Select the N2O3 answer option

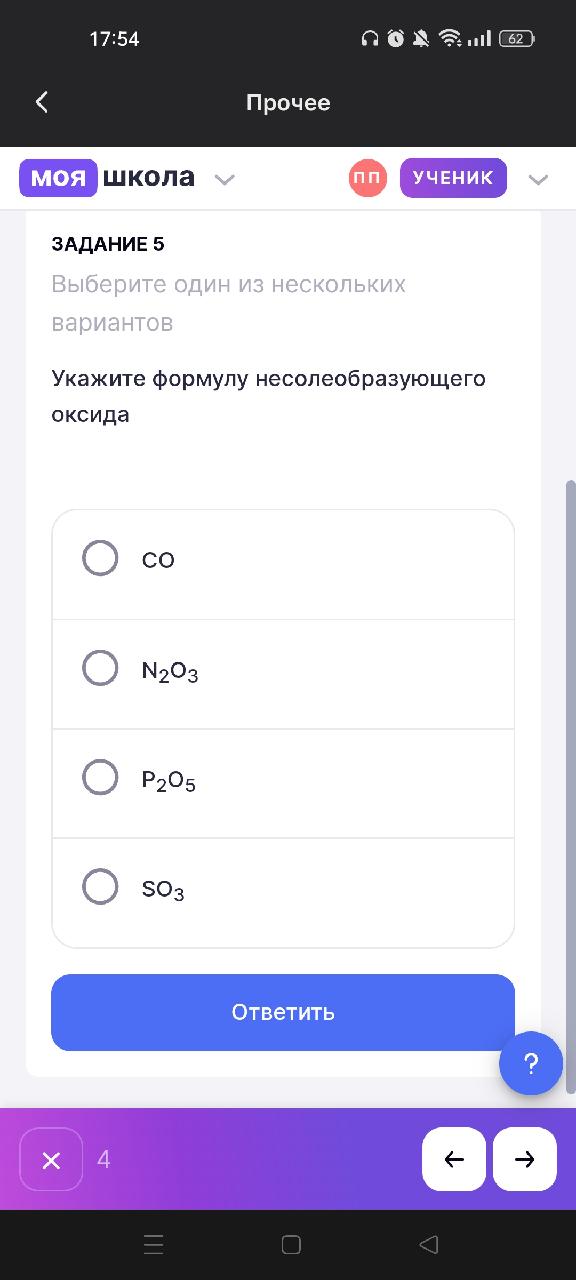(283, 674)
